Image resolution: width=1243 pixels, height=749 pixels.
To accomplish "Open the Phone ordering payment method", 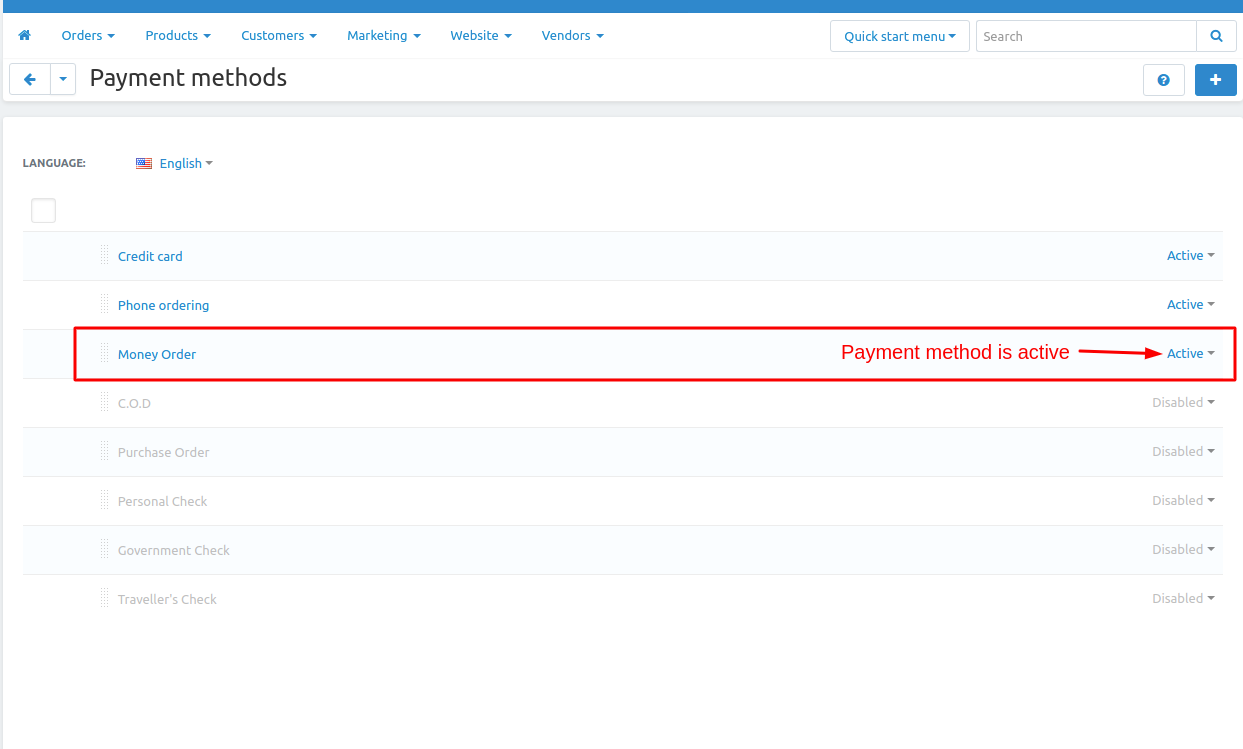I will point(163,305).
